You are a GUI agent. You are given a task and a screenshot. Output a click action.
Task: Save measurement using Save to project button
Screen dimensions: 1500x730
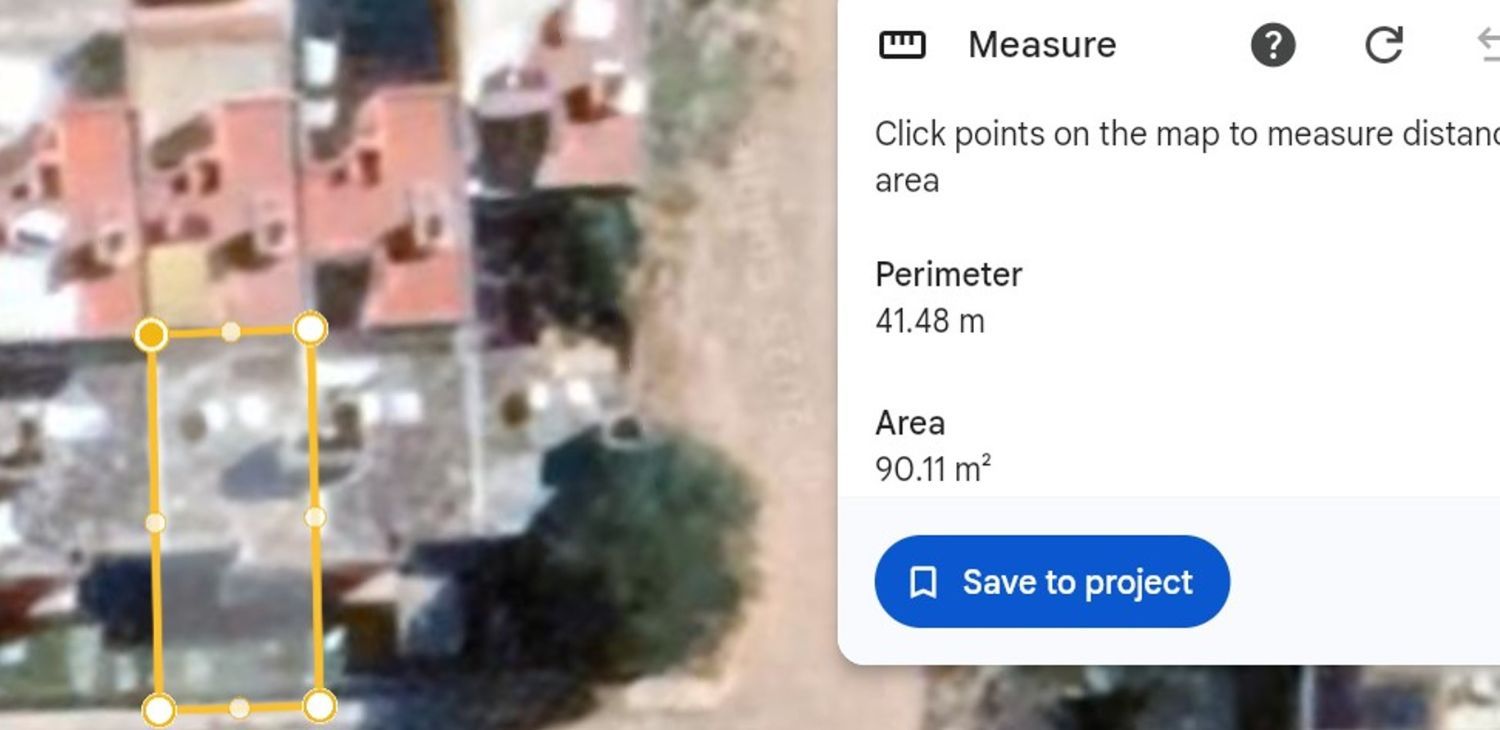(x=1052, y=582)
